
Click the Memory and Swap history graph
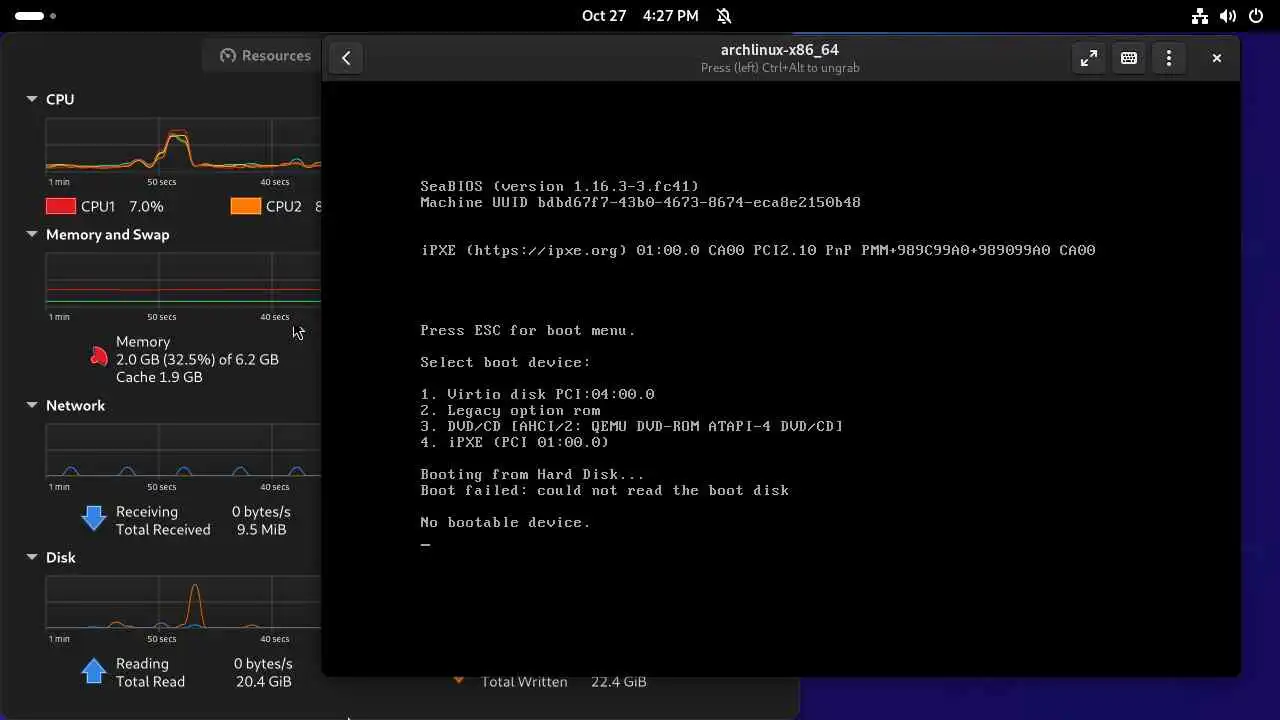point(183,280)
